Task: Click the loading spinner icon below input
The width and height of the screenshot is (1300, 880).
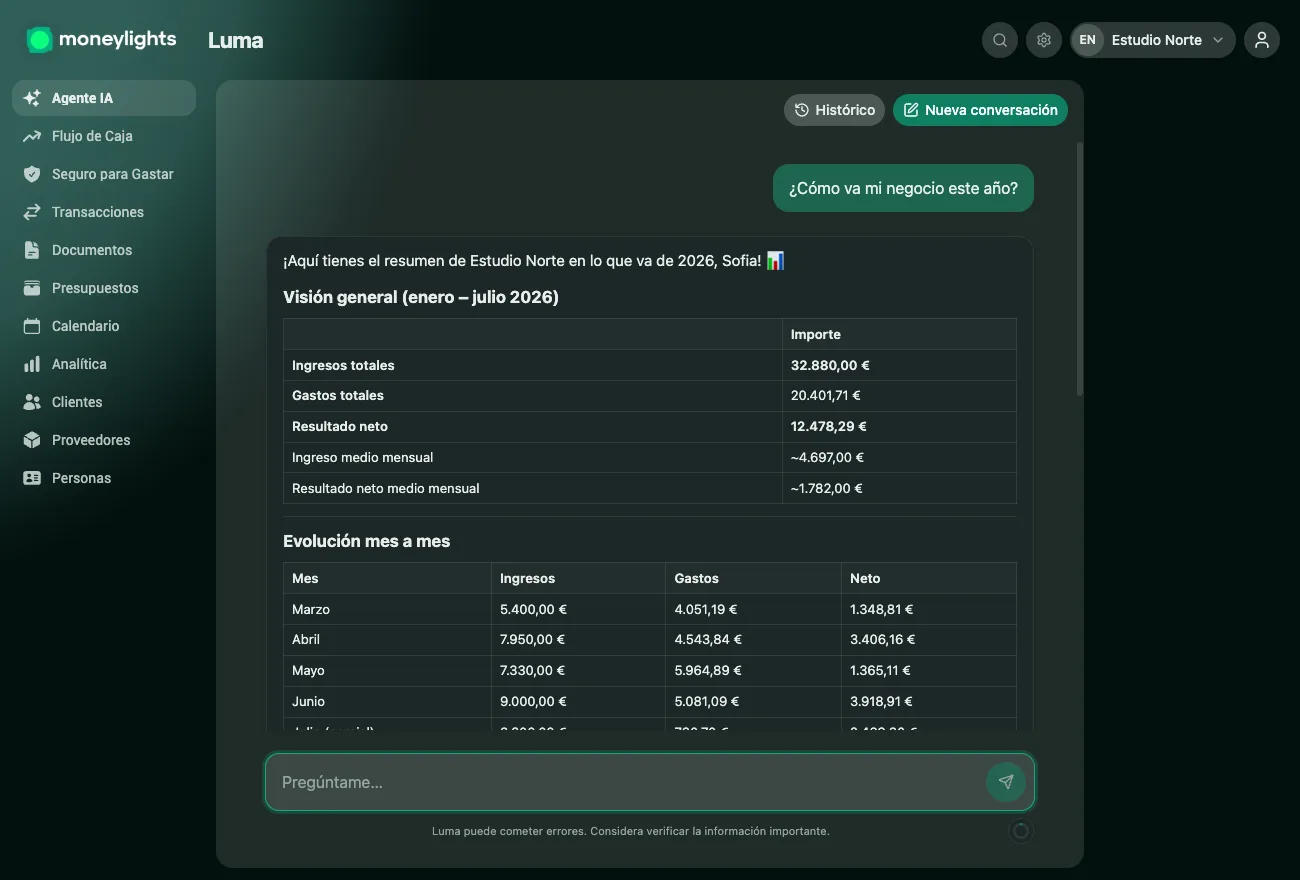Action: pyautogui.click(x=1020, y=831)
